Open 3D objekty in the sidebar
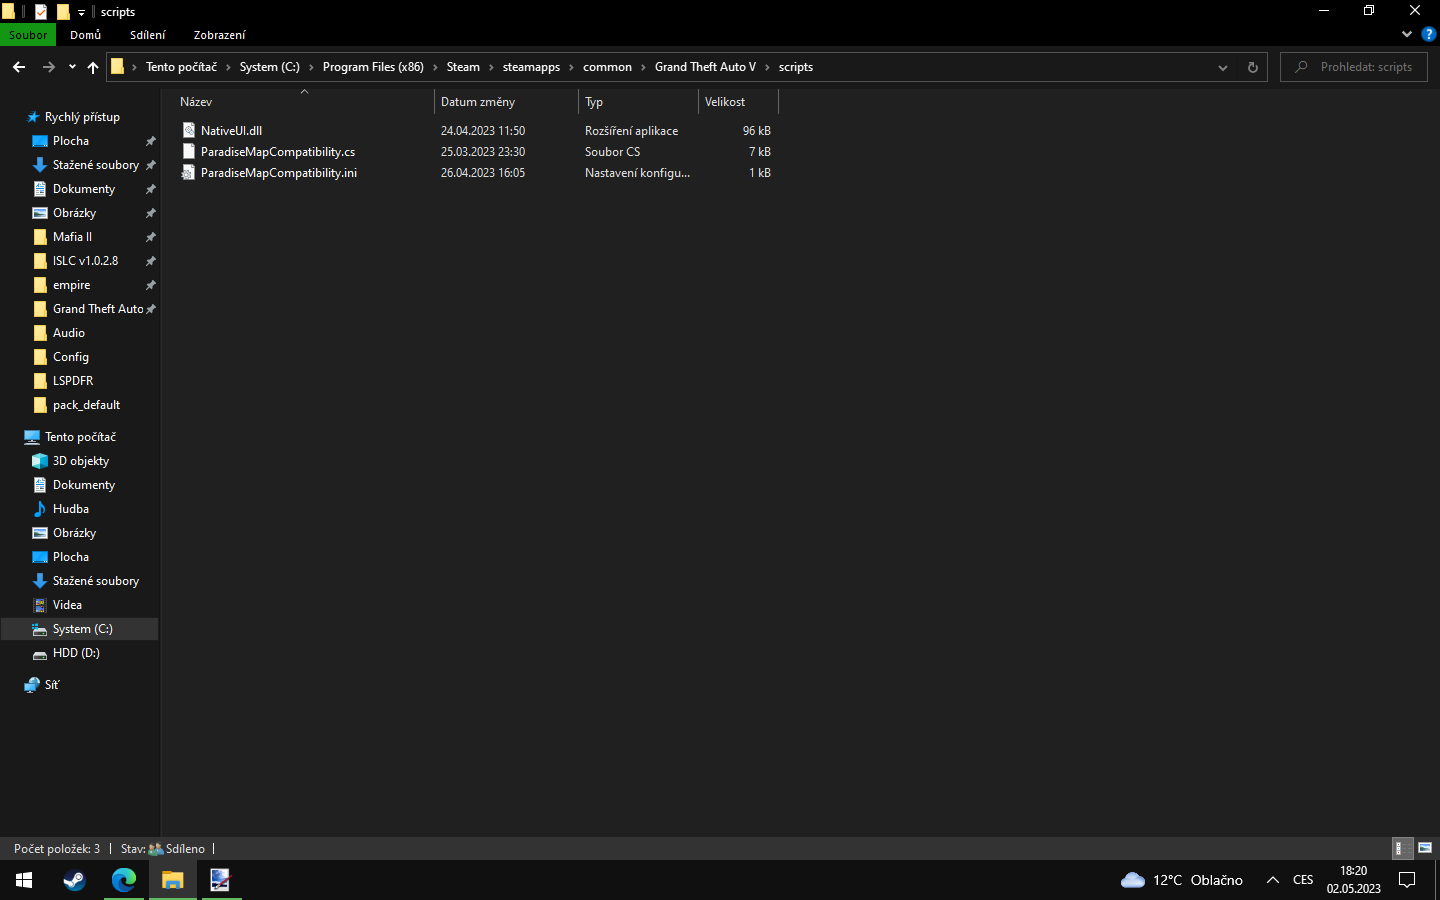The width and height of the screenshot is (1440, 900). 80,461
